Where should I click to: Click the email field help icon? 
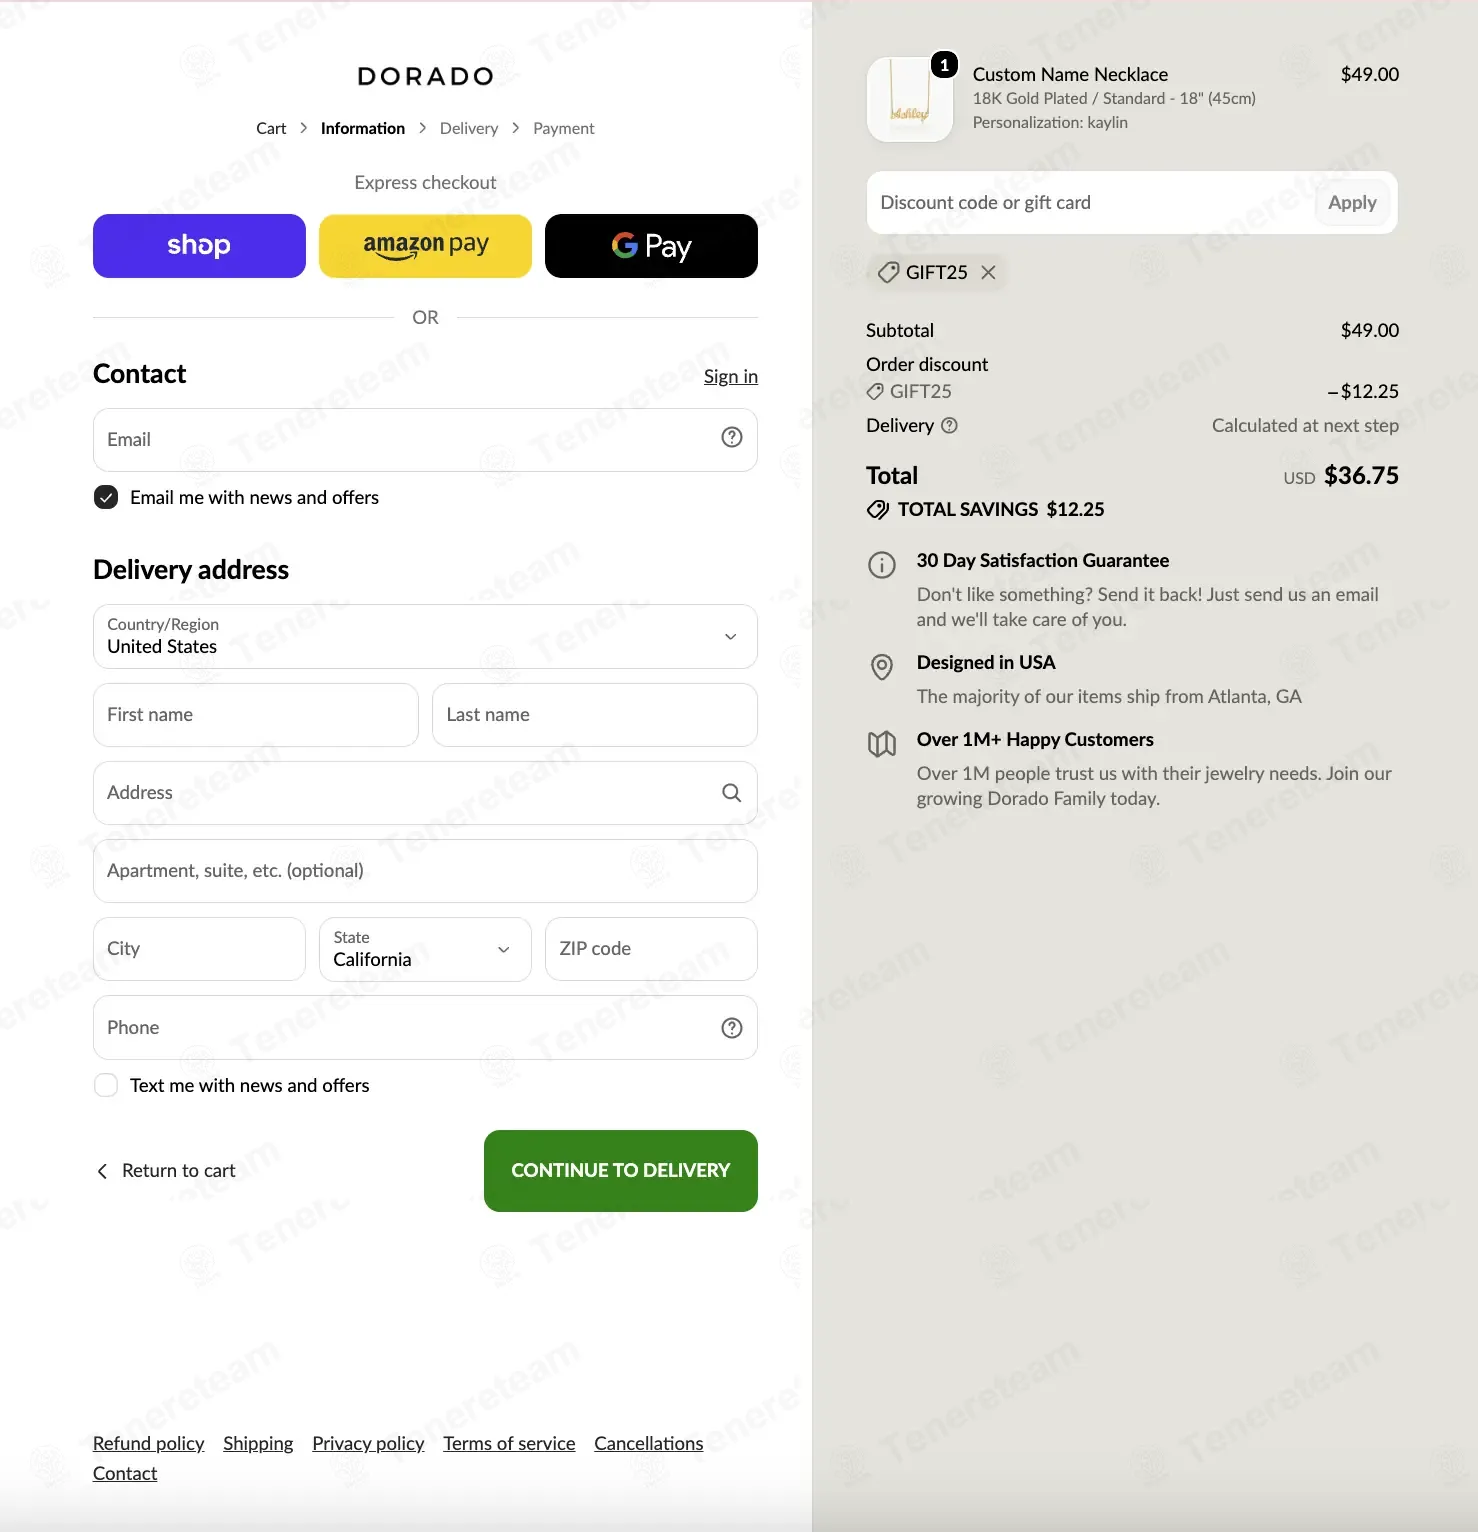point(732,437)
